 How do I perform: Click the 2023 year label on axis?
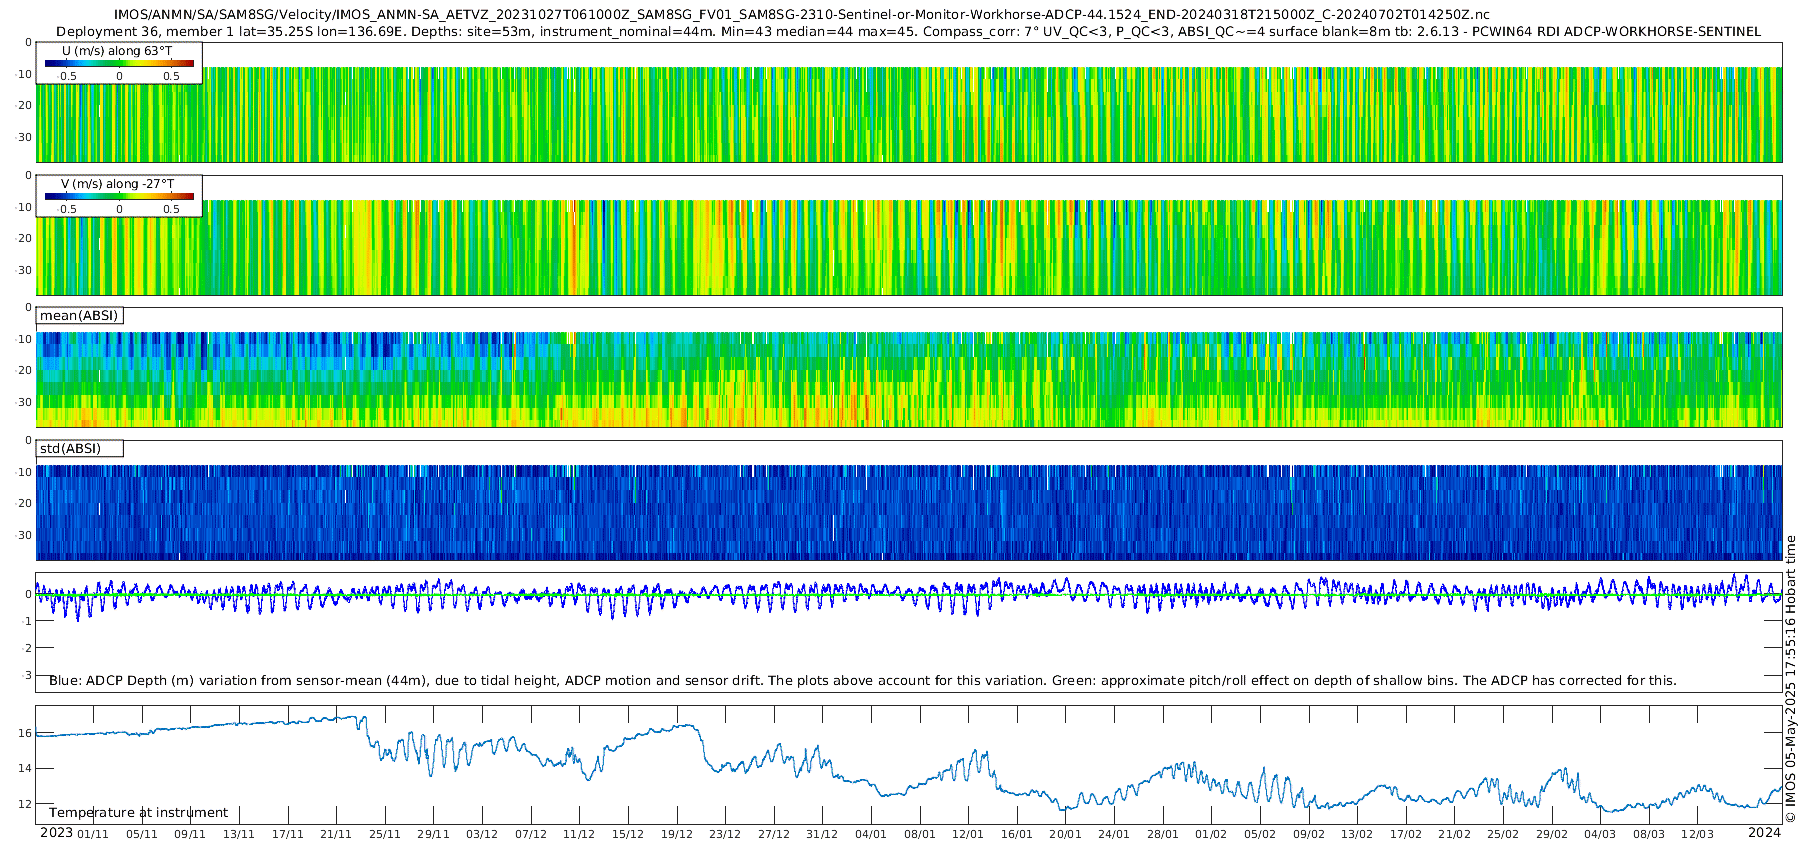point(56,833)
